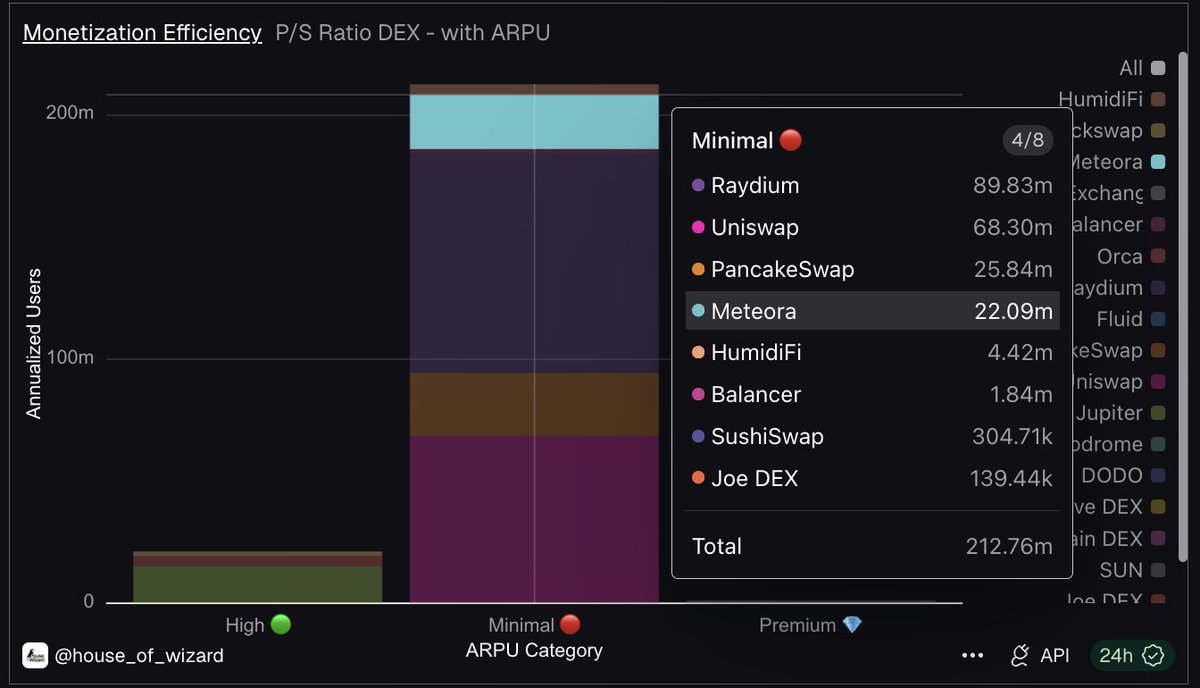1200x688 pixels.
Task: Open the @house_of_wizard profile link
Action: [139, 656]
